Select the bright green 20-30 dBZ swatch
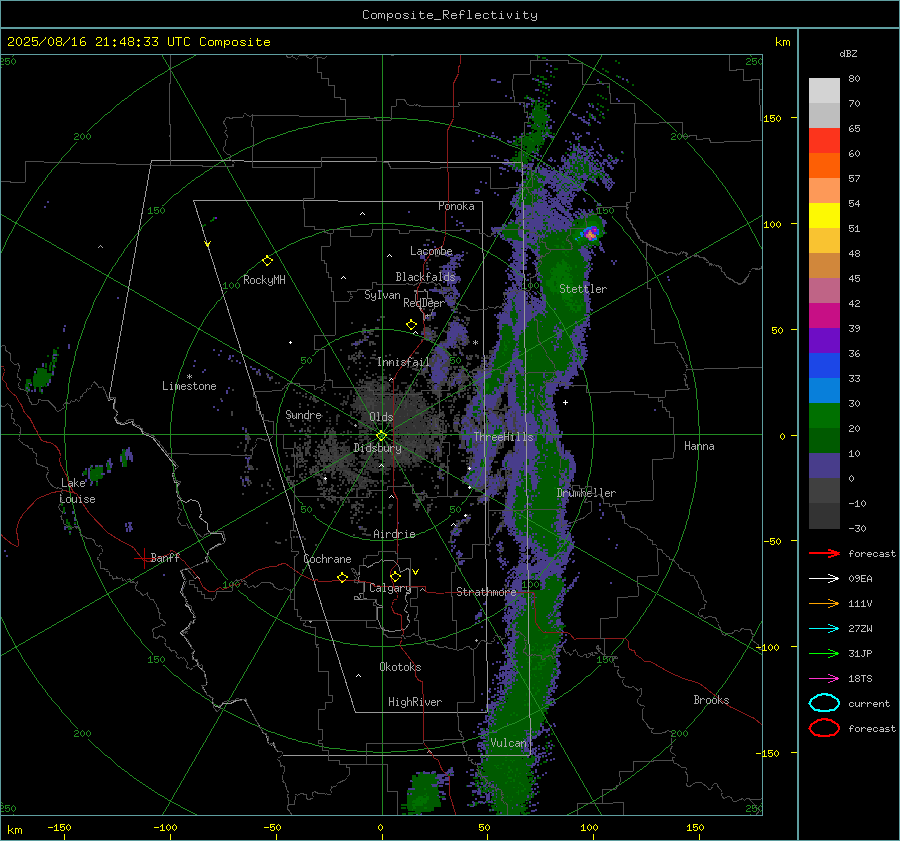This screenshot has width=900, height=841. pos(824,416)
